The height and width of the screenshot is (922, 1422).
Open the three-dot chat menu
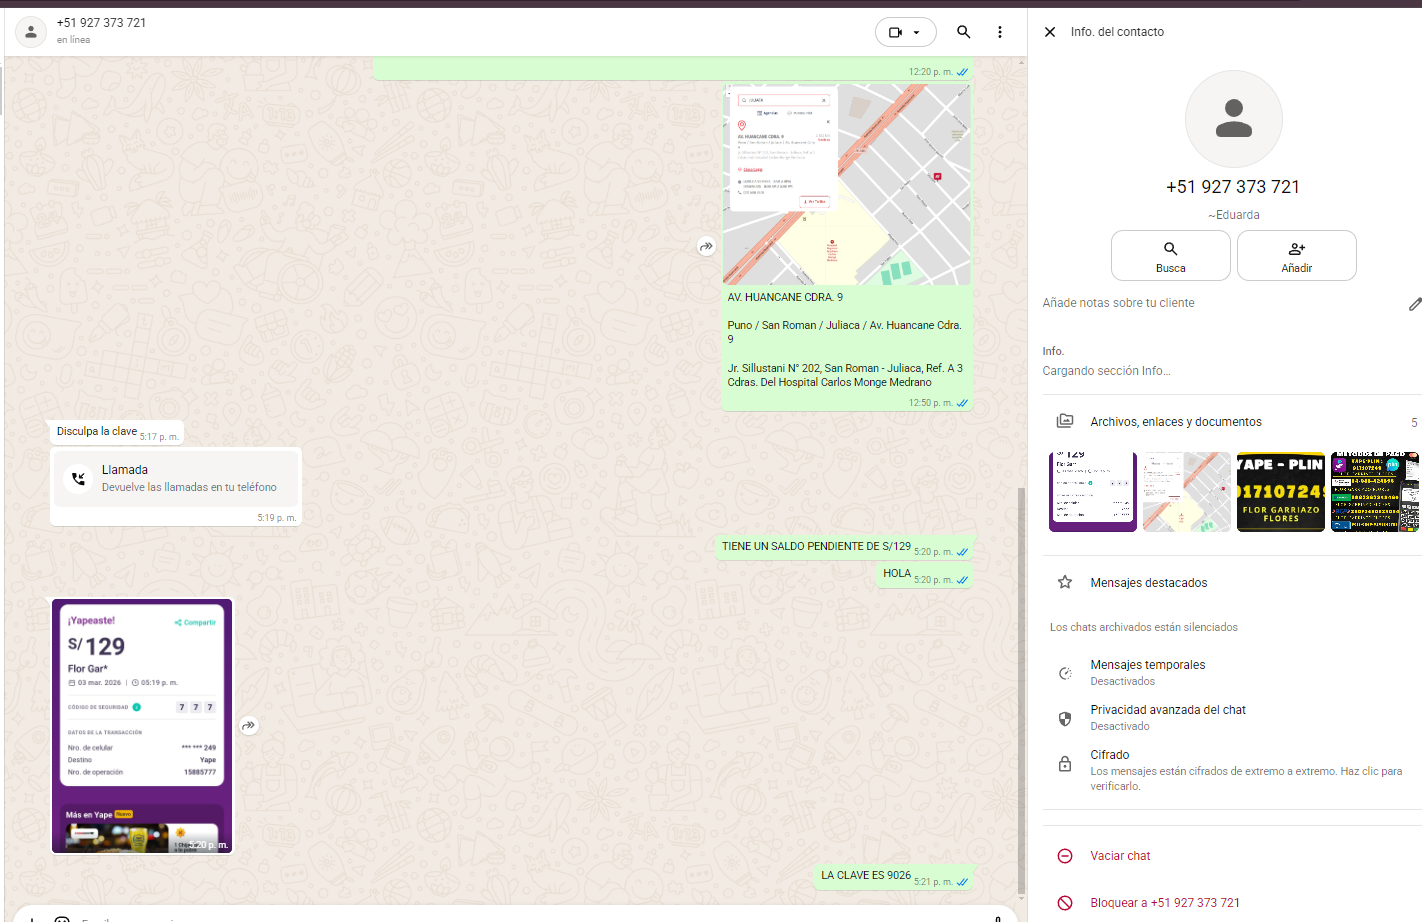[x=999, y=32]
